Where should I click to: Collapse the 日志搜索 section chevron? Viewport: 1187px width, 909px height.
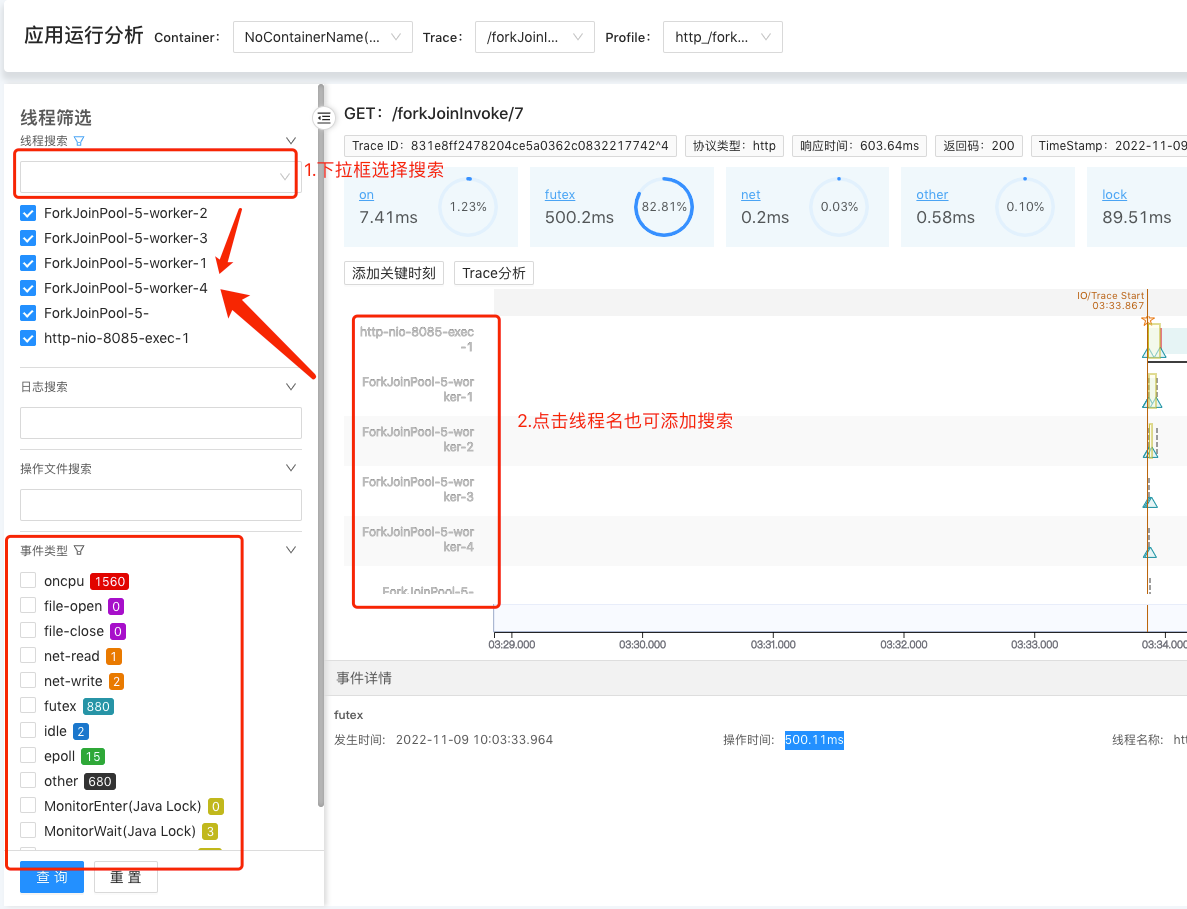click(x=291, y=387)
